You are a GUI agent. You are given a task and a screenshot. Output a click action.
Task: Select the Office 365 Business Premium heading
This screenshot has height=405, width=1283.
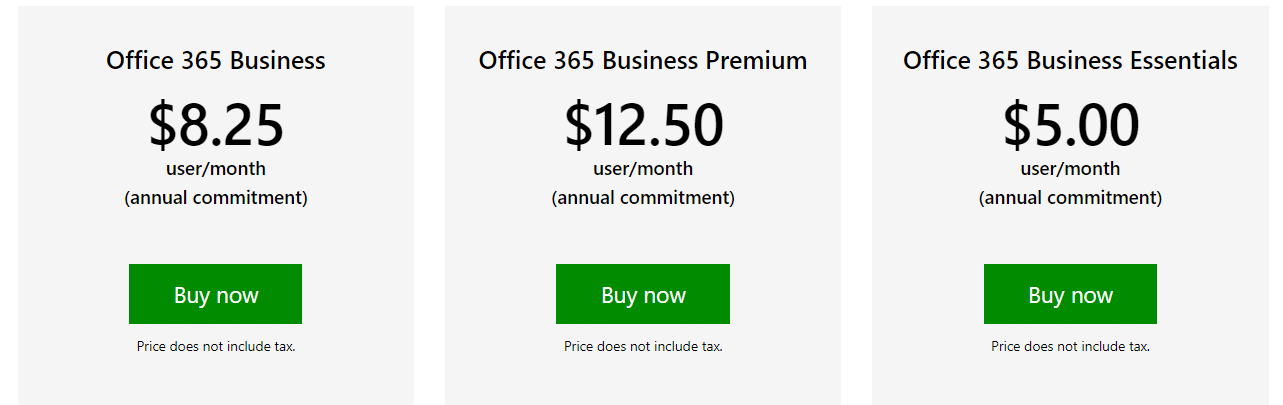click(643, 60)
